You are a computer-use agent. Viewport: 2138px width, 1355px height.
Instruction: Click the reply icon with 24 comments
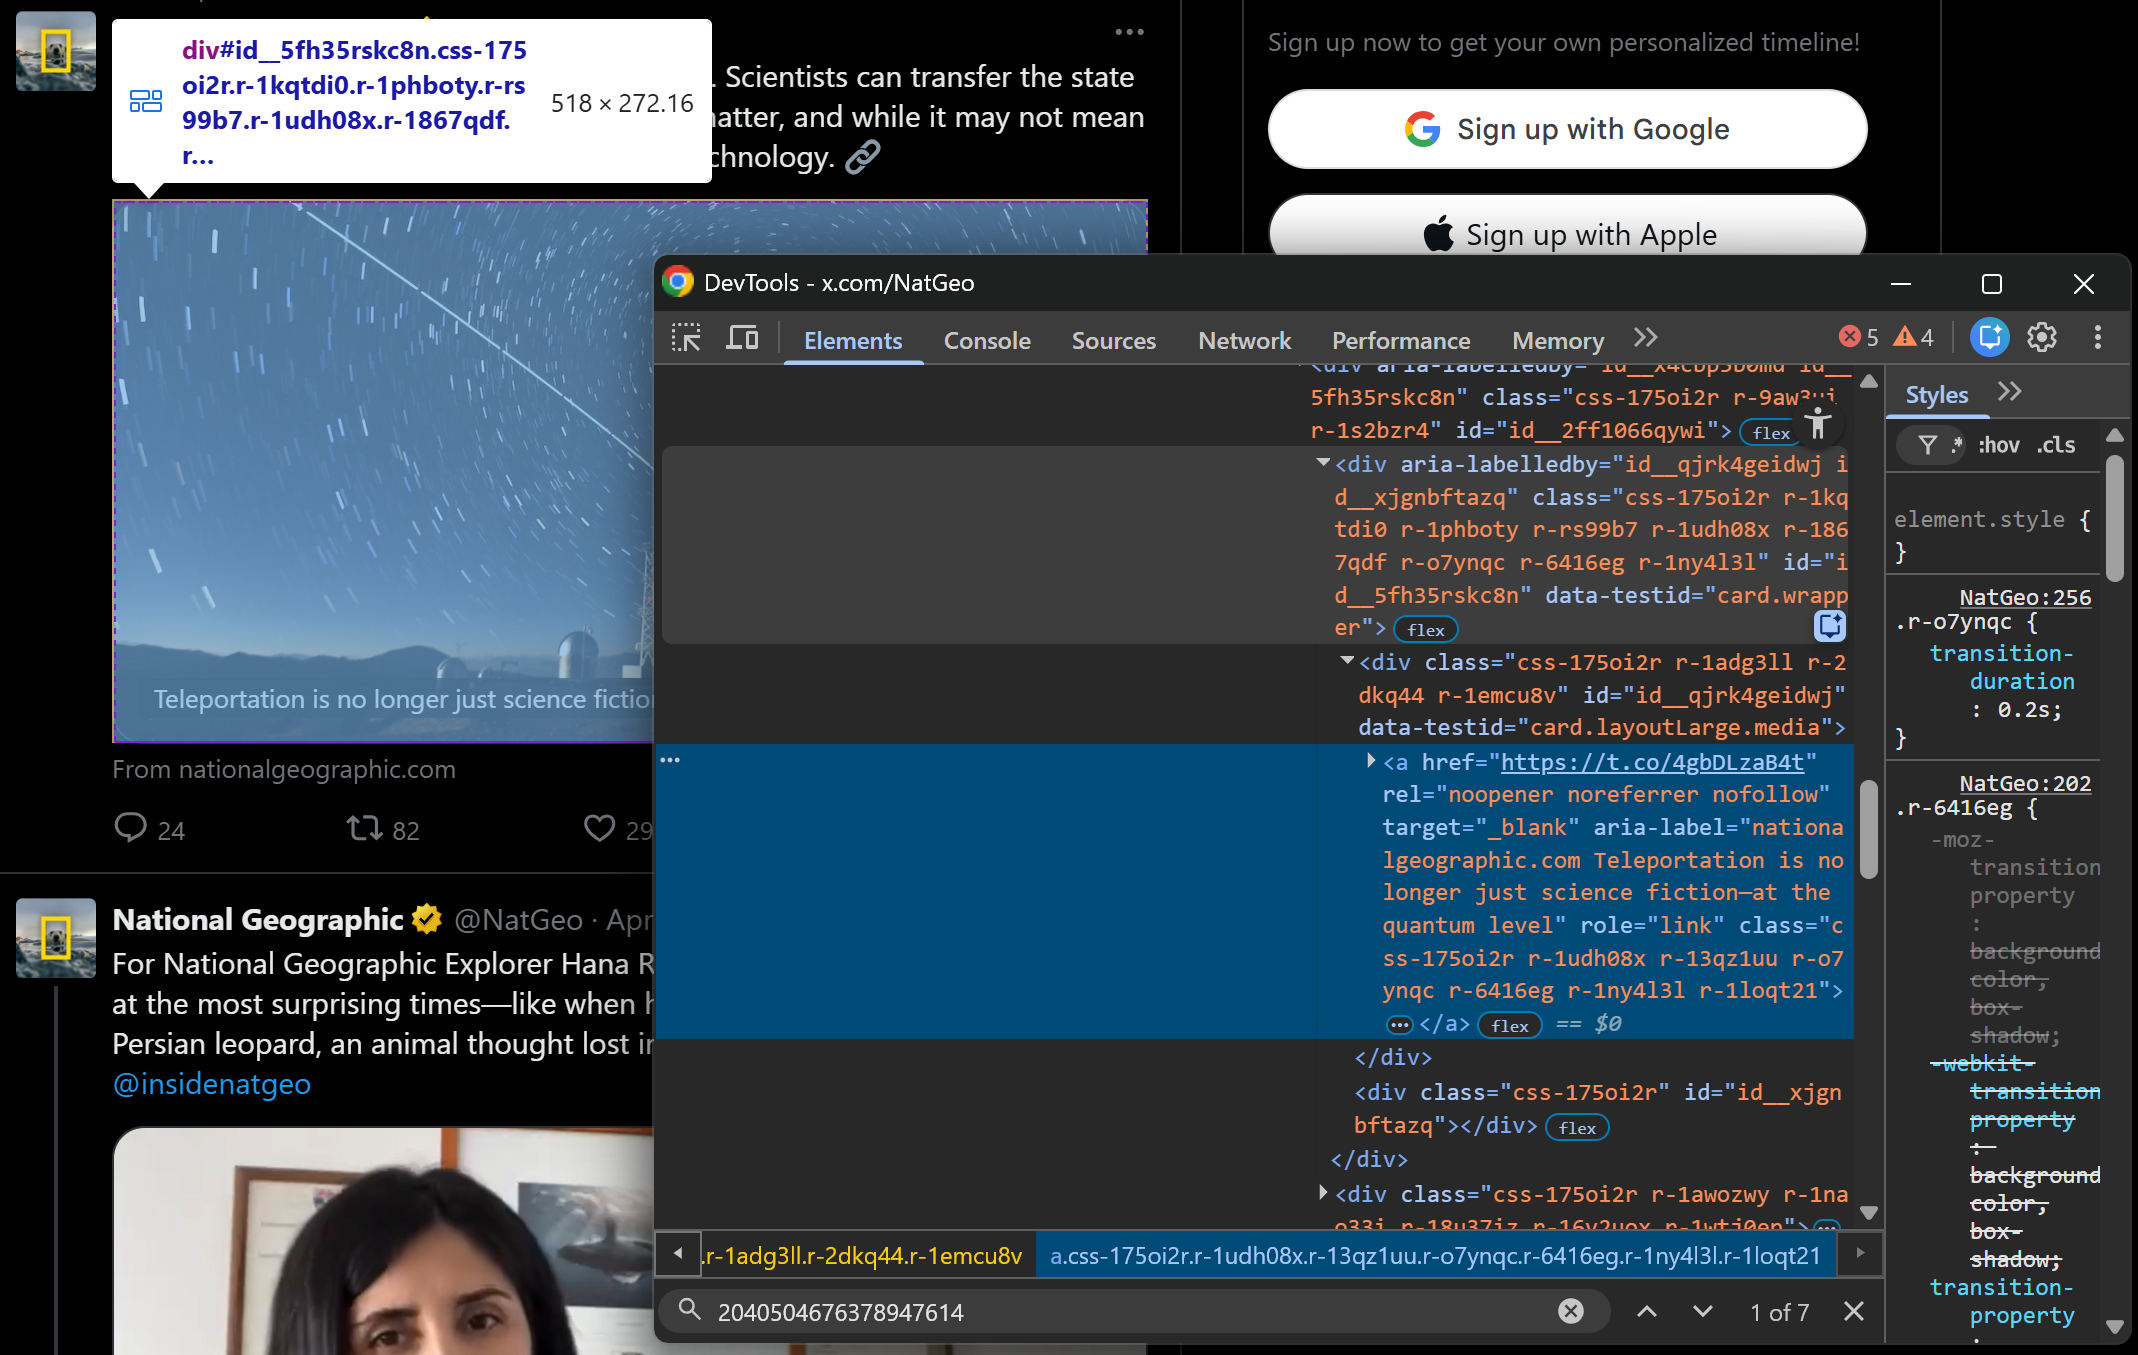(130, 828)
